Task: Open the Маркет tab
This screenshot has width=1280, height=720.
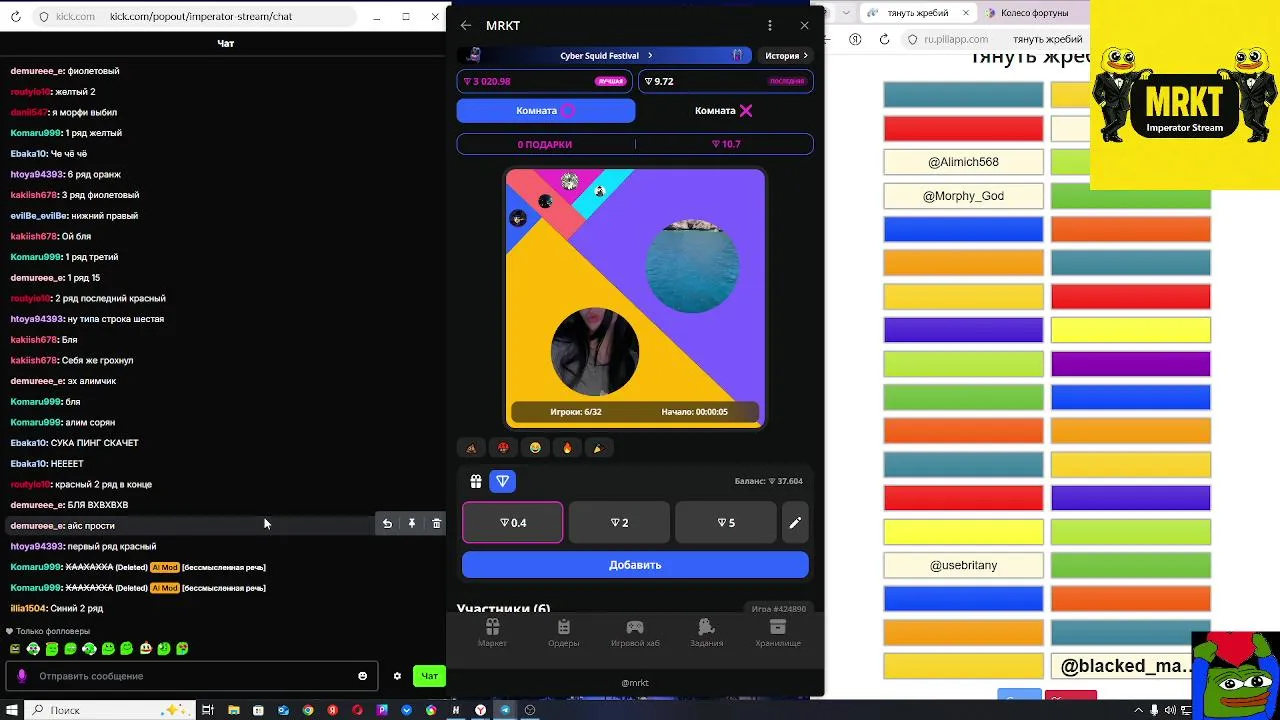Action: click(x=492, y=633)
